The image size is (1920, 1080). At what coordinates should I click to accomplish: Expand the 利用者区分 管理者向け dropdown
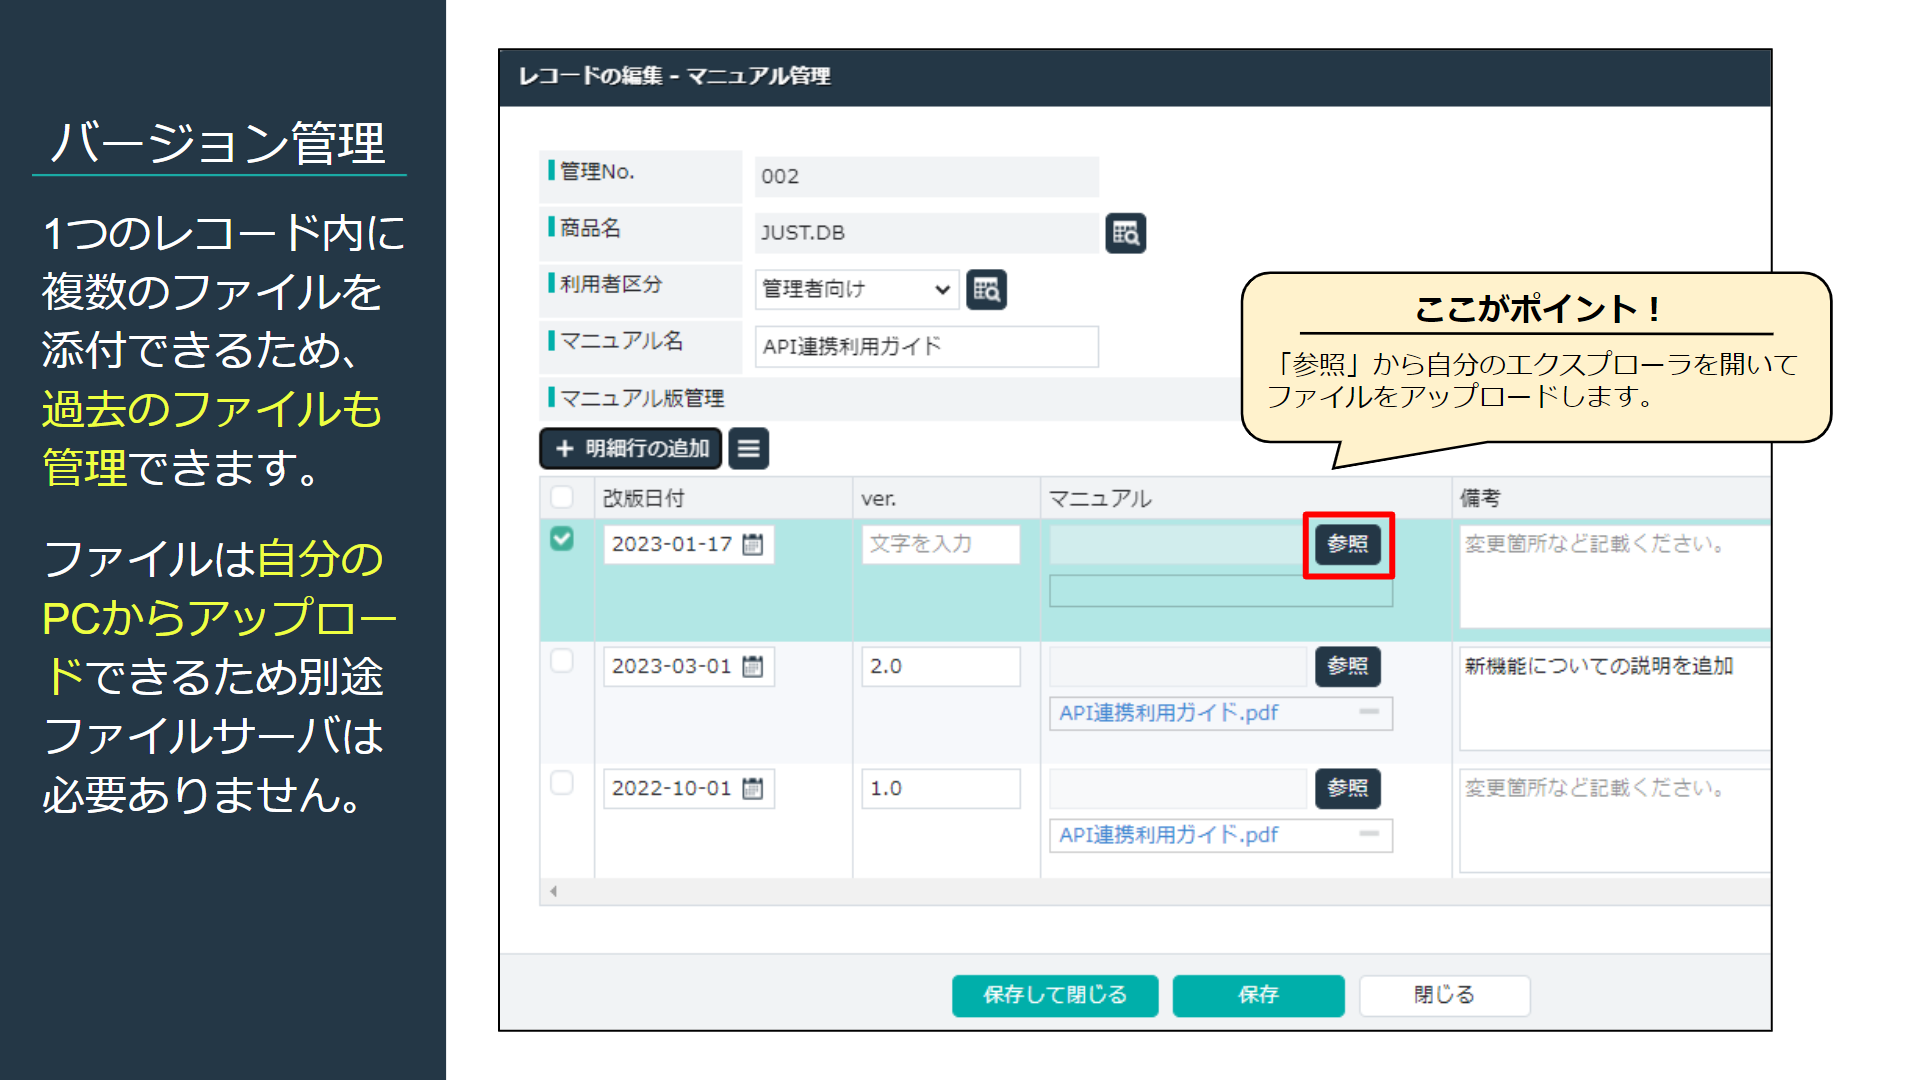(x=856, y=290)
